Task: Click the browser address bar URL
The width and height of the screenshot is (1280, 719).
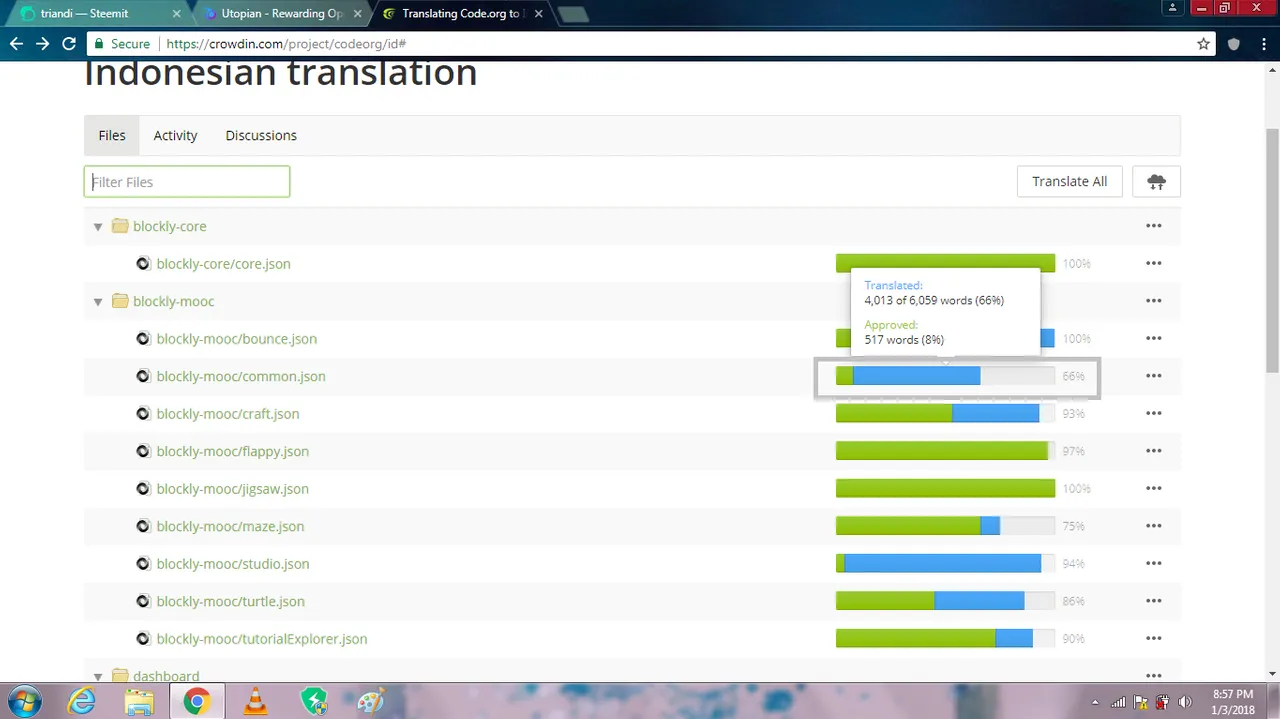Action: tap(285, 44)
